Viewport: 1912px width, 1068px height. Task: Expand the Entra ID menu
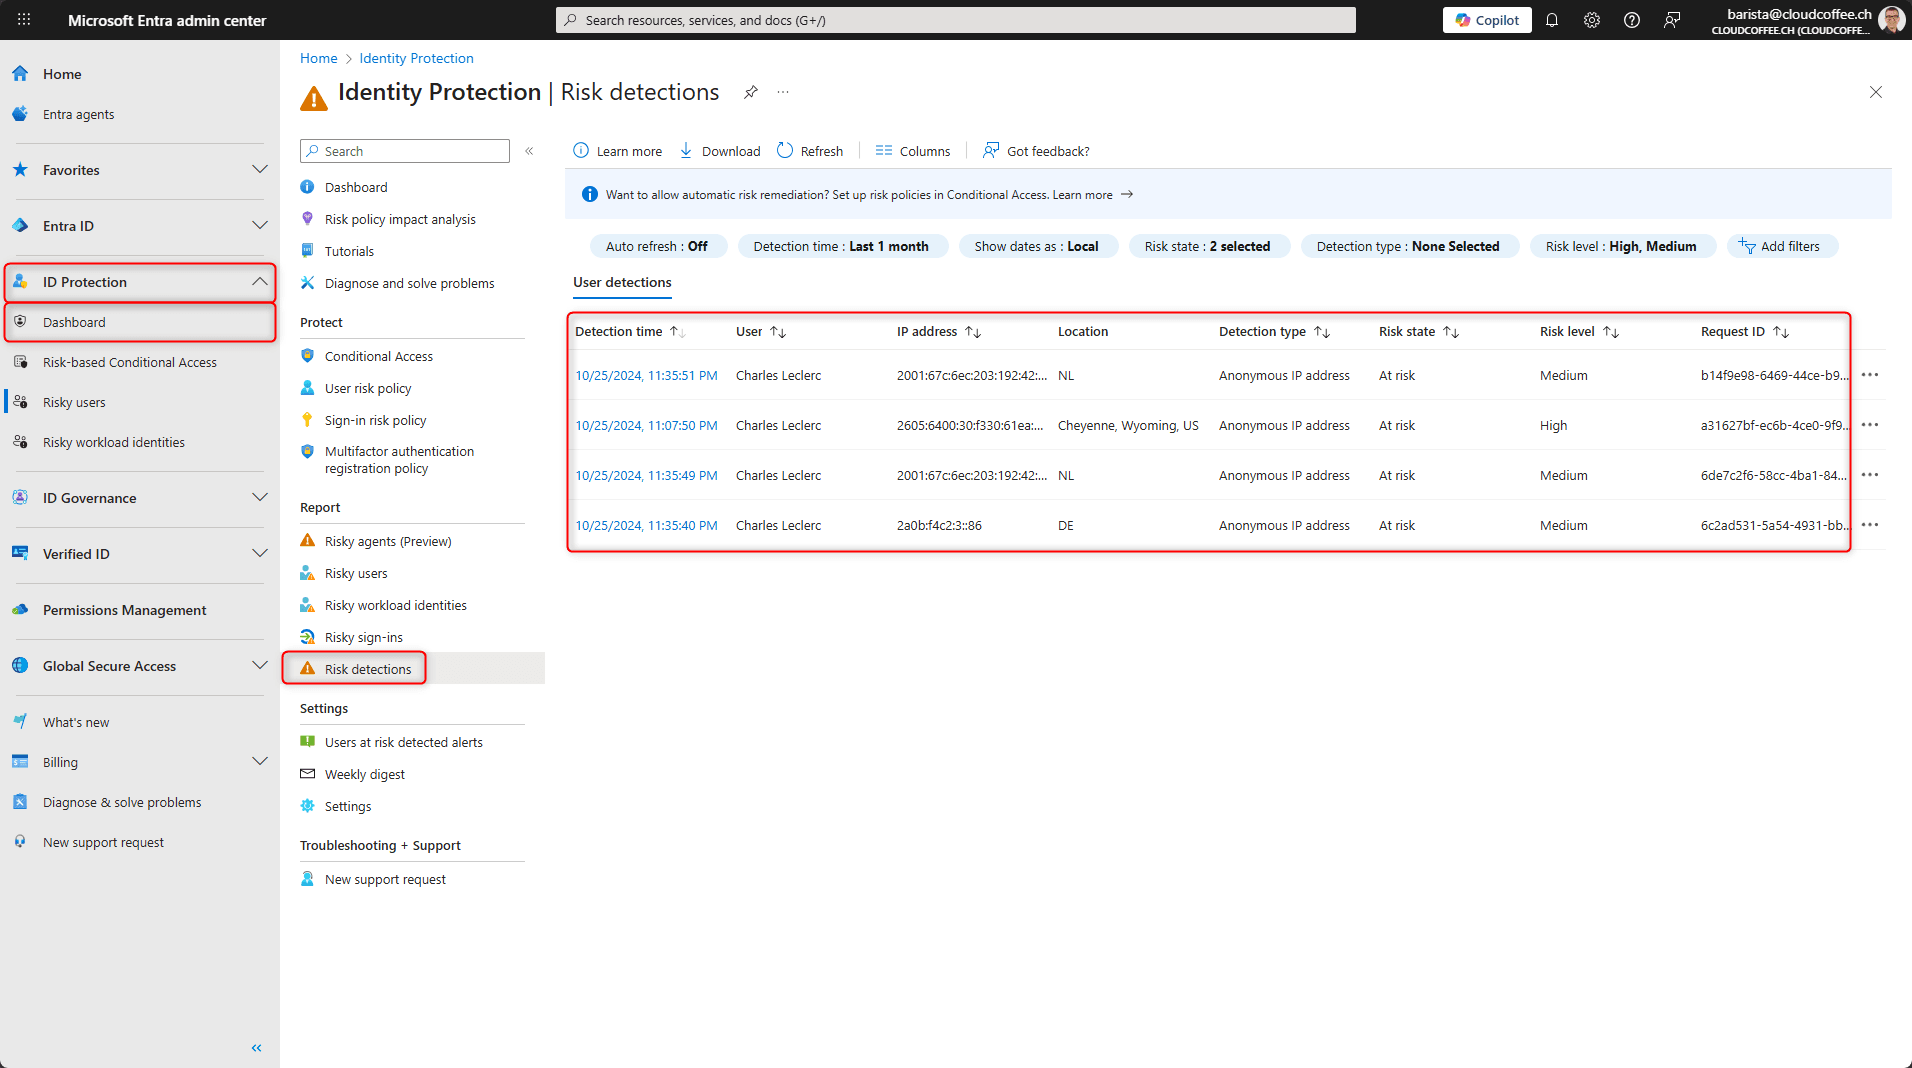coord(259,226)
